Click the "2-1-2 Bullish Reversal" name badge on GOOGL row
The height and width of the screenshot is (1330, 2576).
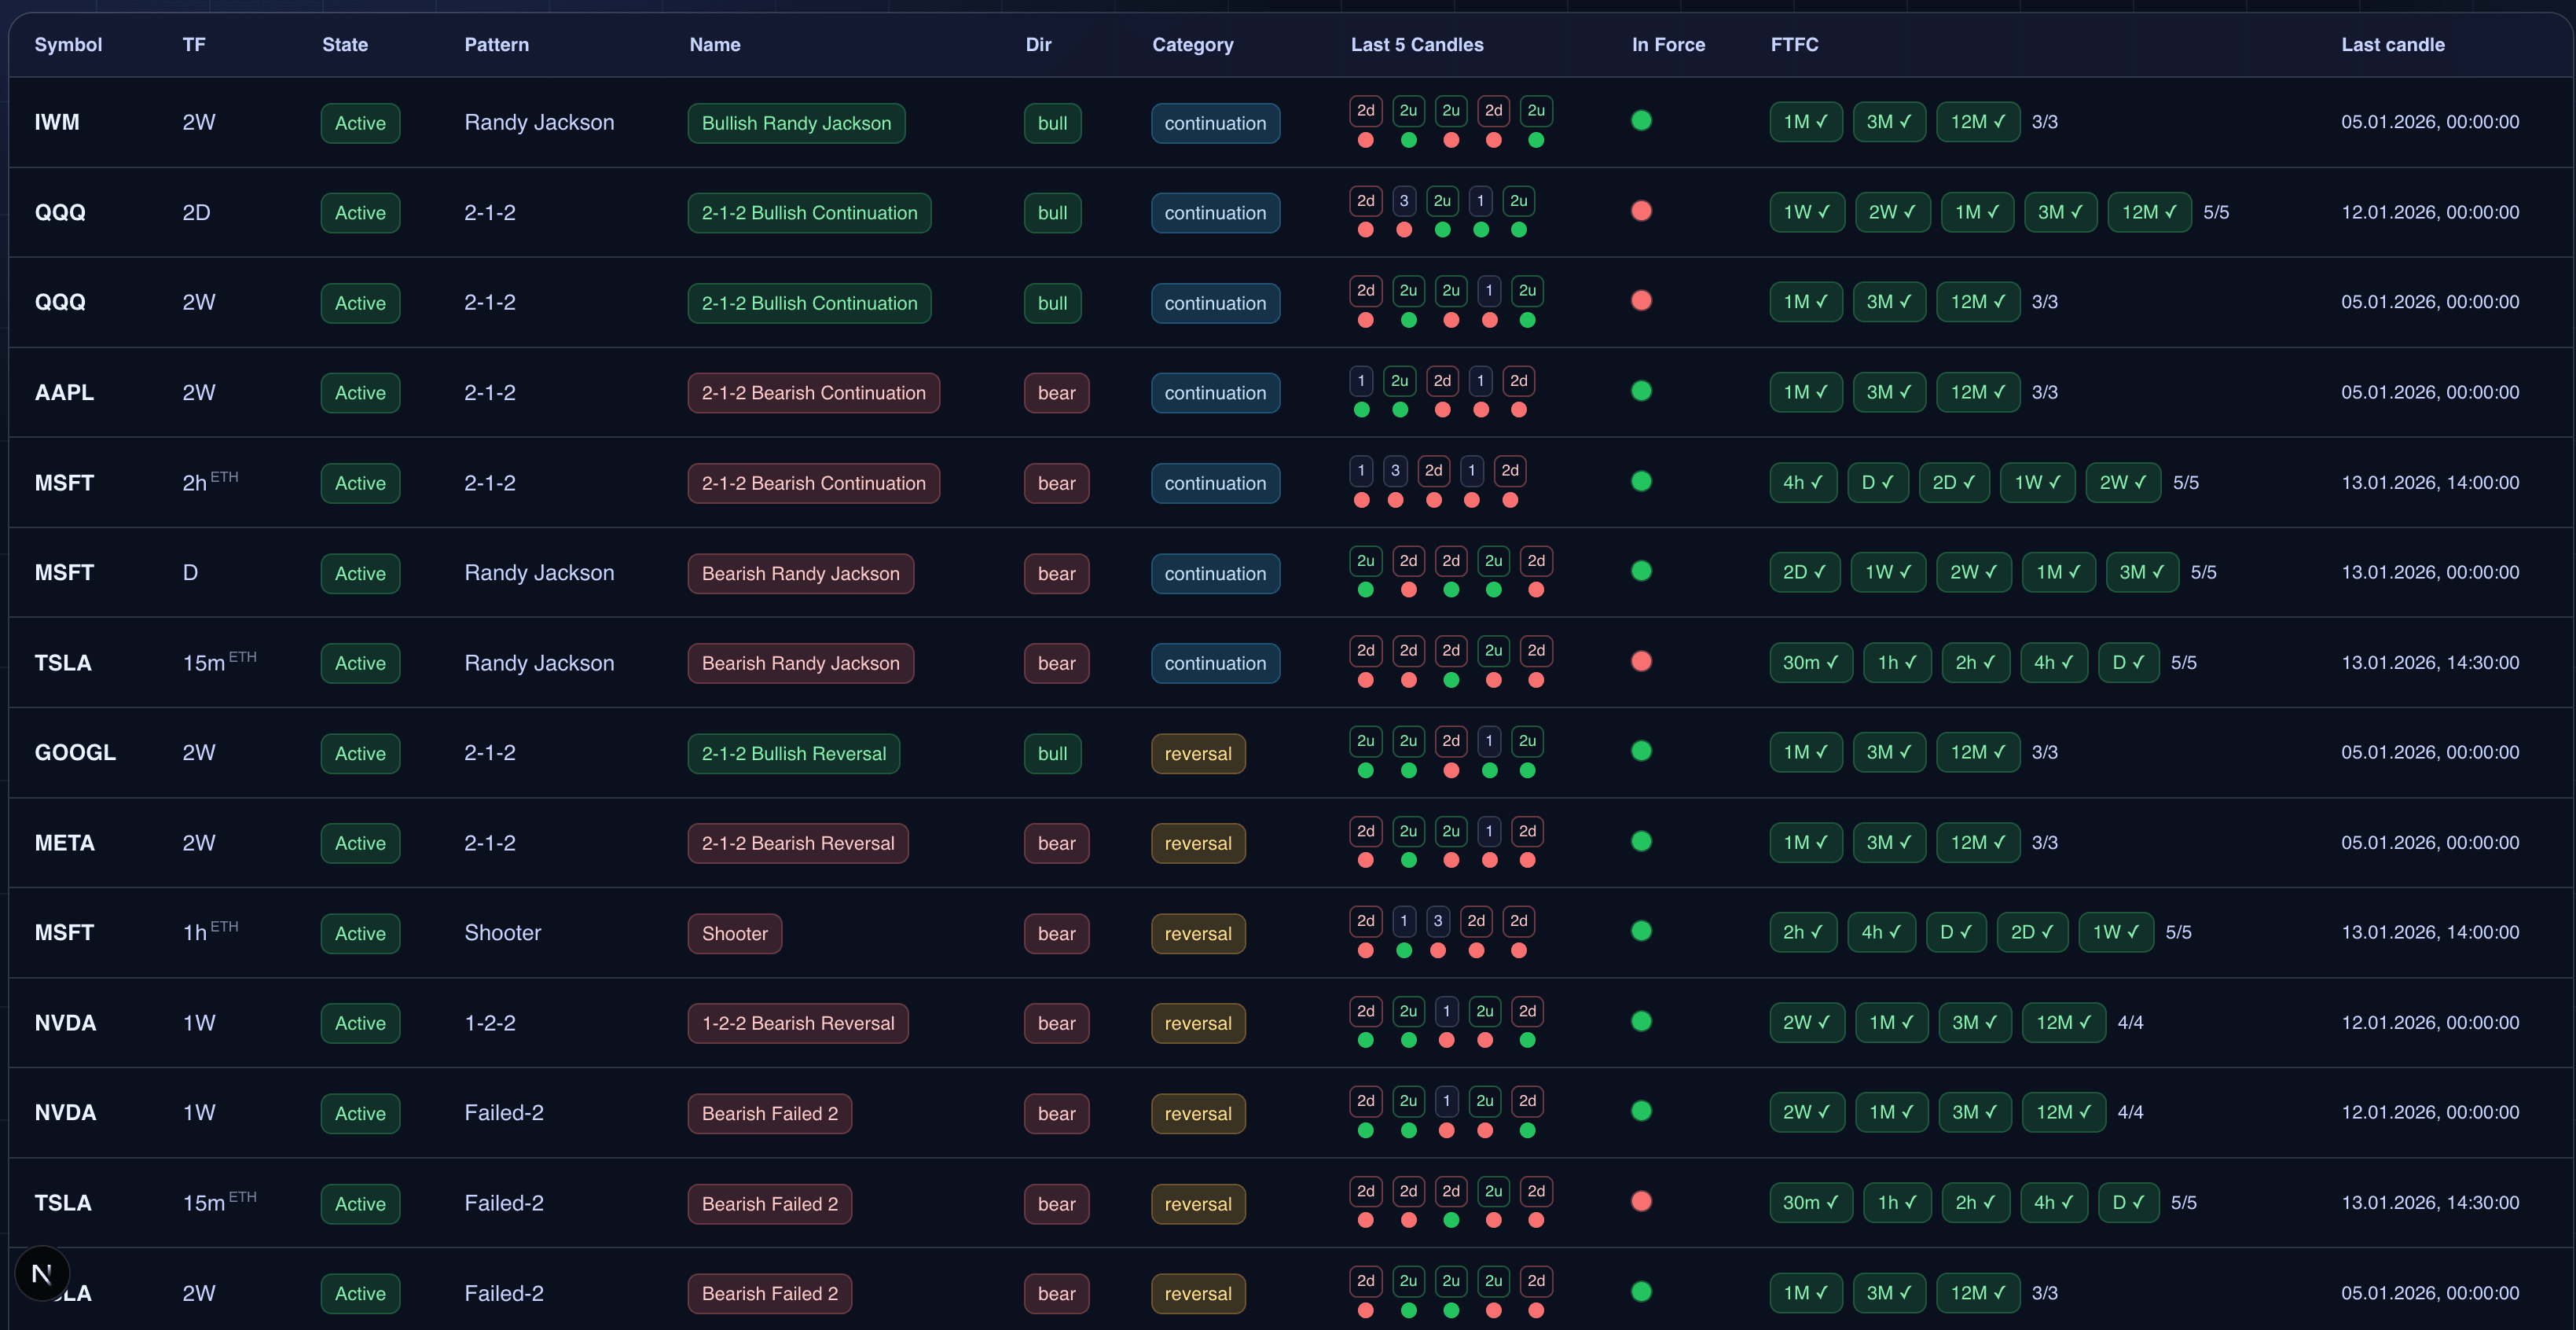click(x=793, y=752)
